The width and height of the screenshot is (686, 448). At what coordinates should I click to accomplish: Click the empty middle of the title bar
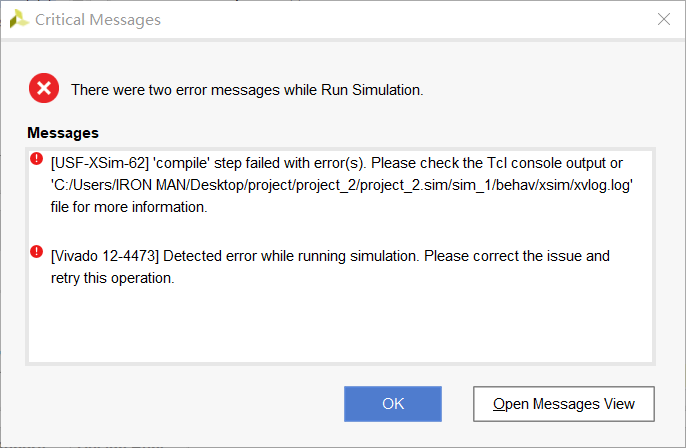coord(400,20)
